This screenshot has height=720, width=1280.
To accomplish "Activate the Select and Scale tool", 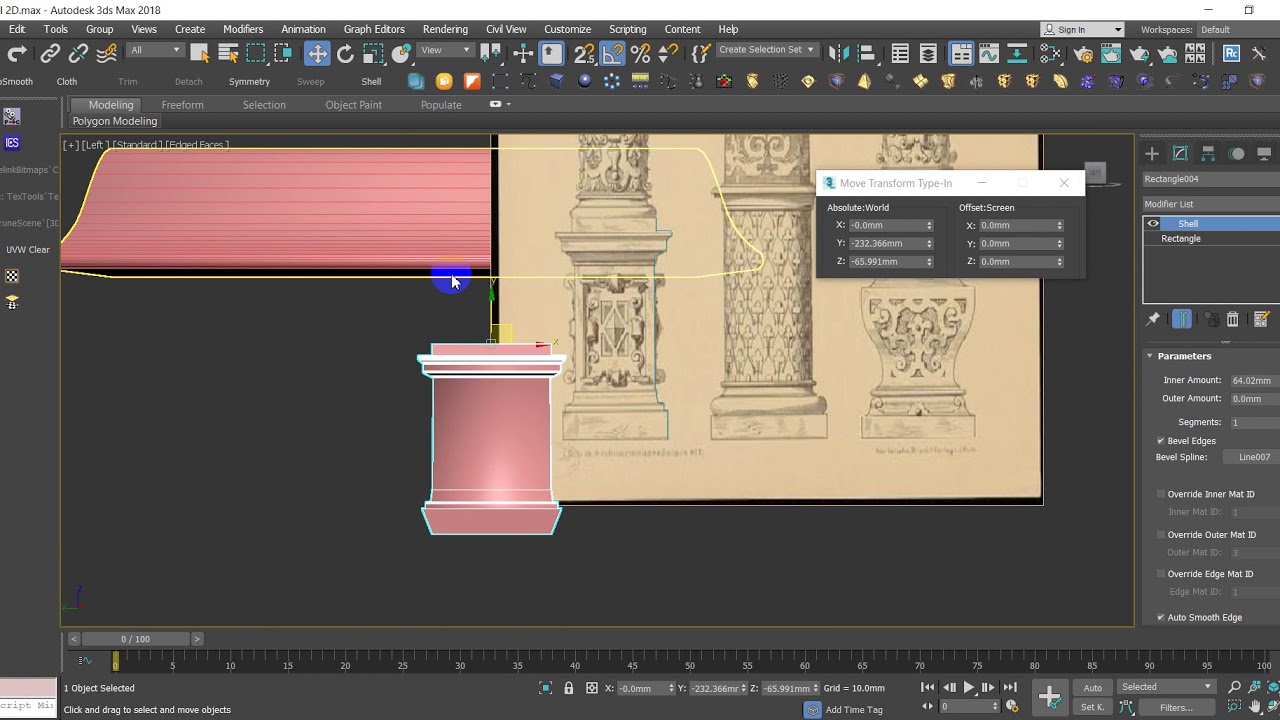I will pyautogui.click(x=373, y=54).
